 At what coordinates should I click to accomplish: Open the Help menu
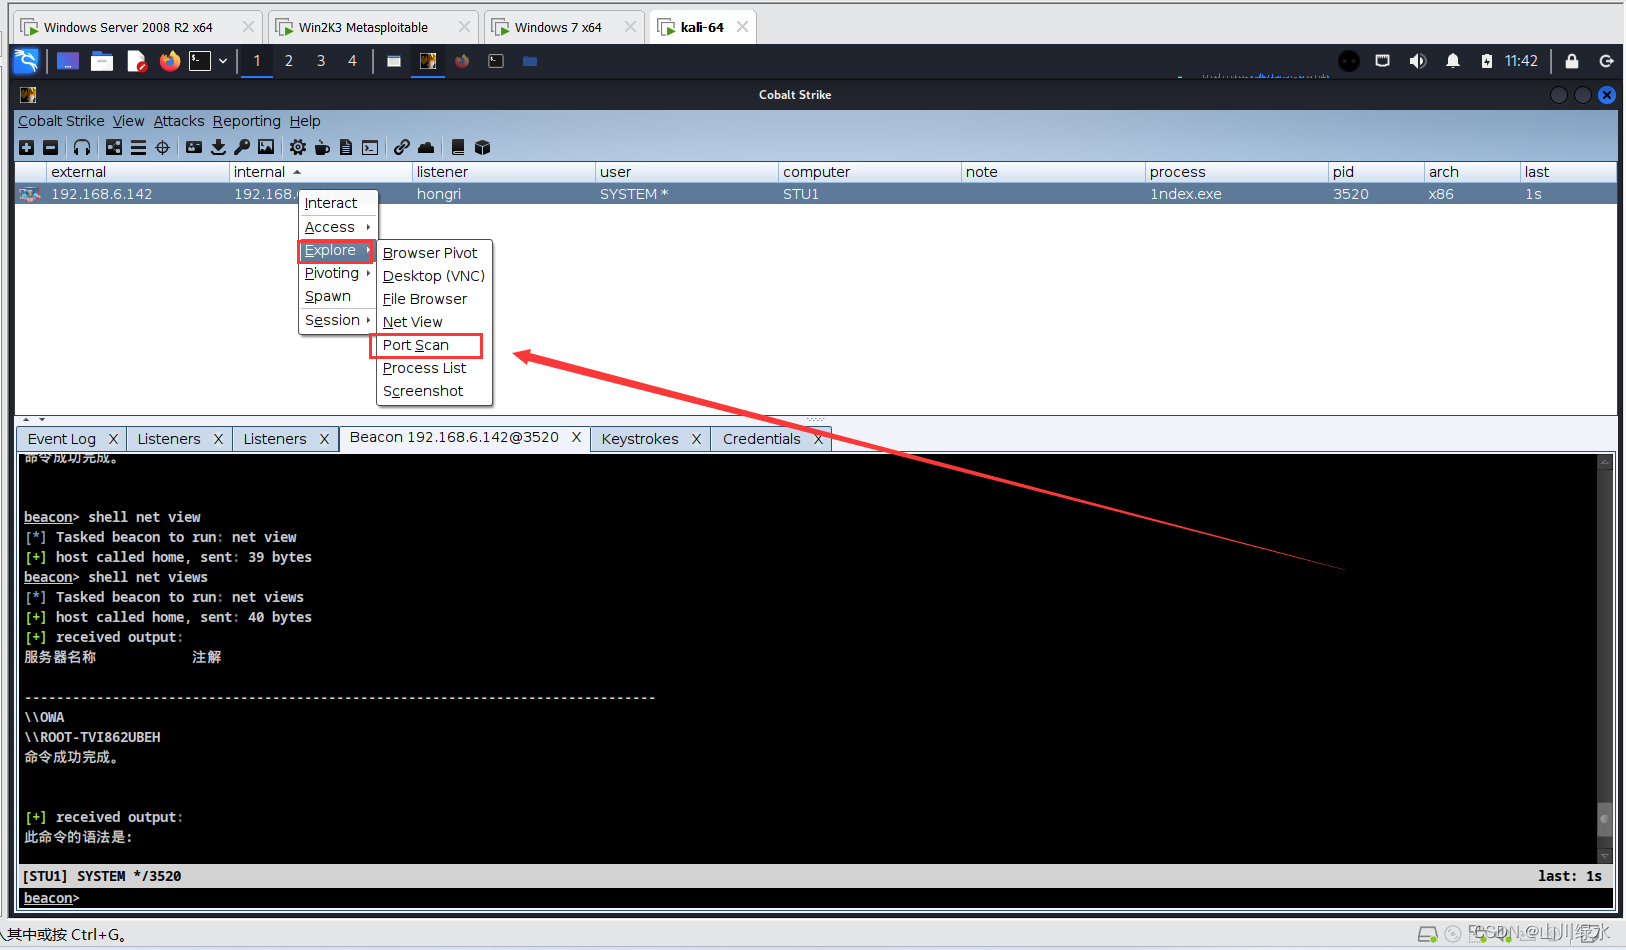click(x=305, y=121)
